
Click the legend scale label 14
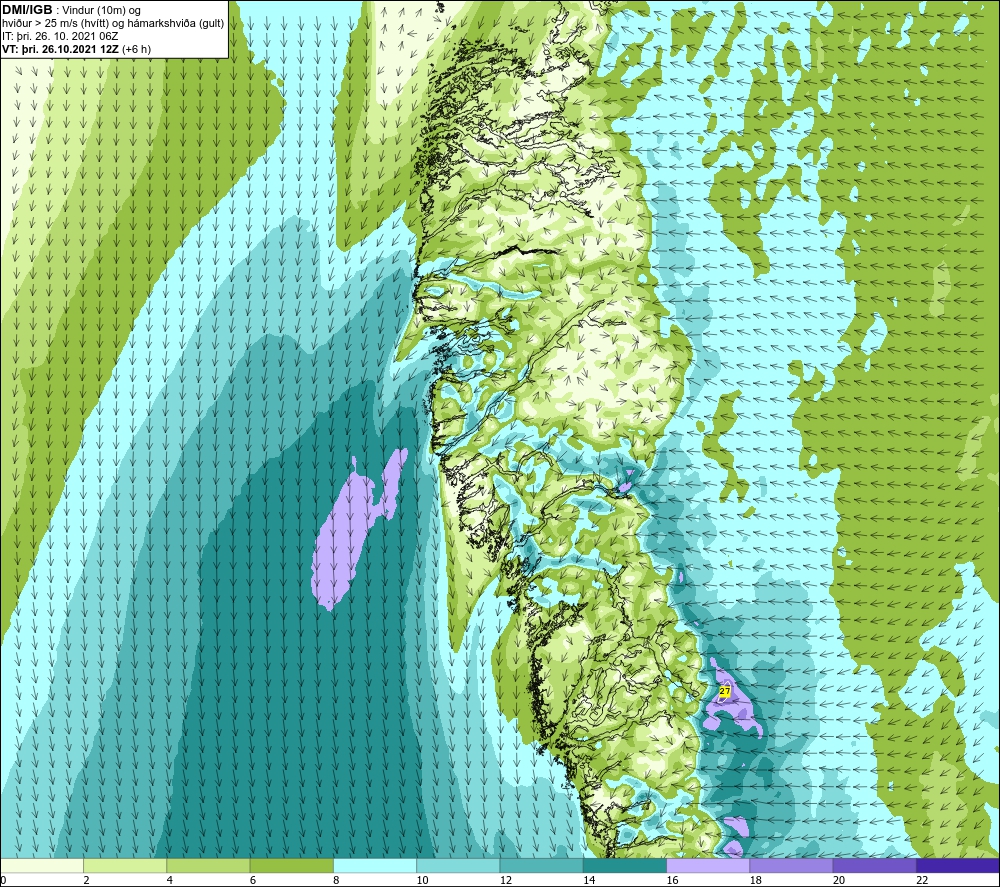click(589, 880)
